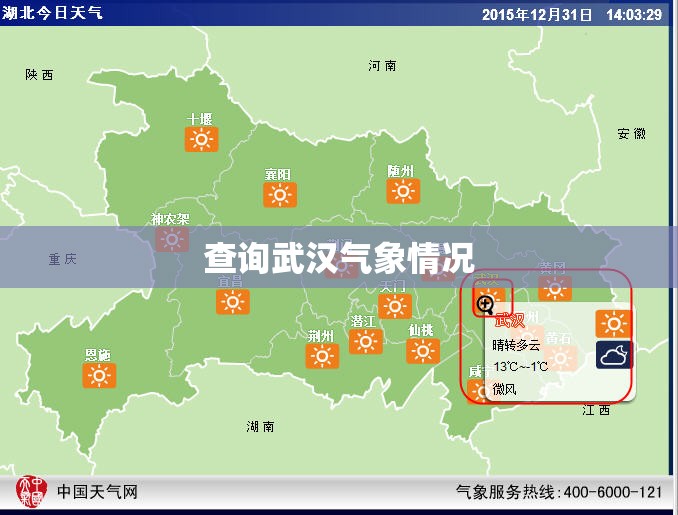This screenshot has height=515, width=678.
Task: Click the red 武汉 title in popup
Action: [x=509, y=320]
